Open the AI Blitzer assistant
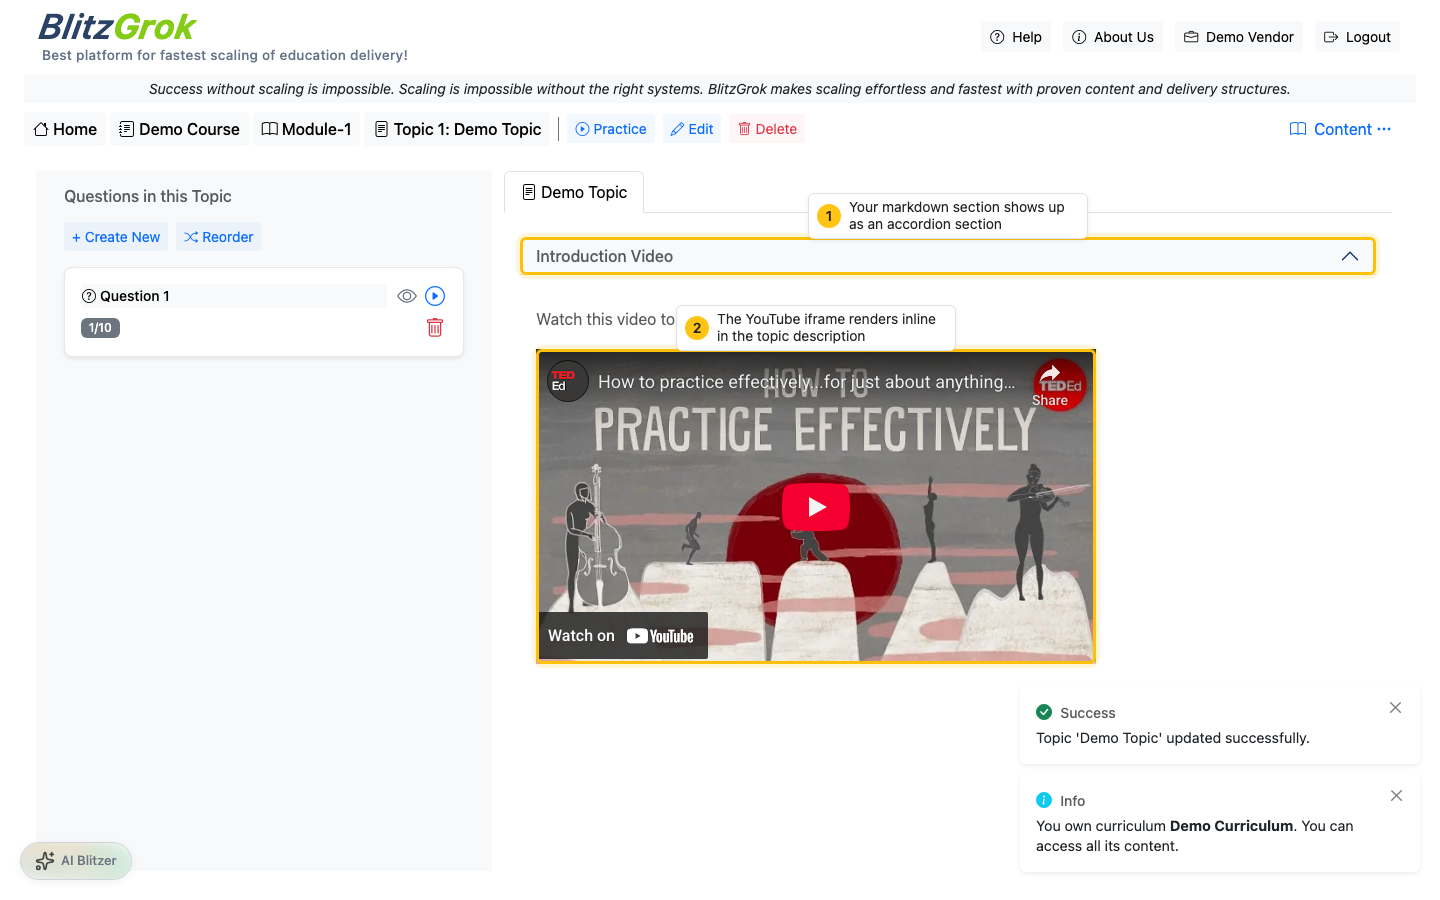This screenshot has height=900, width=1440. (x=75, y=860)
